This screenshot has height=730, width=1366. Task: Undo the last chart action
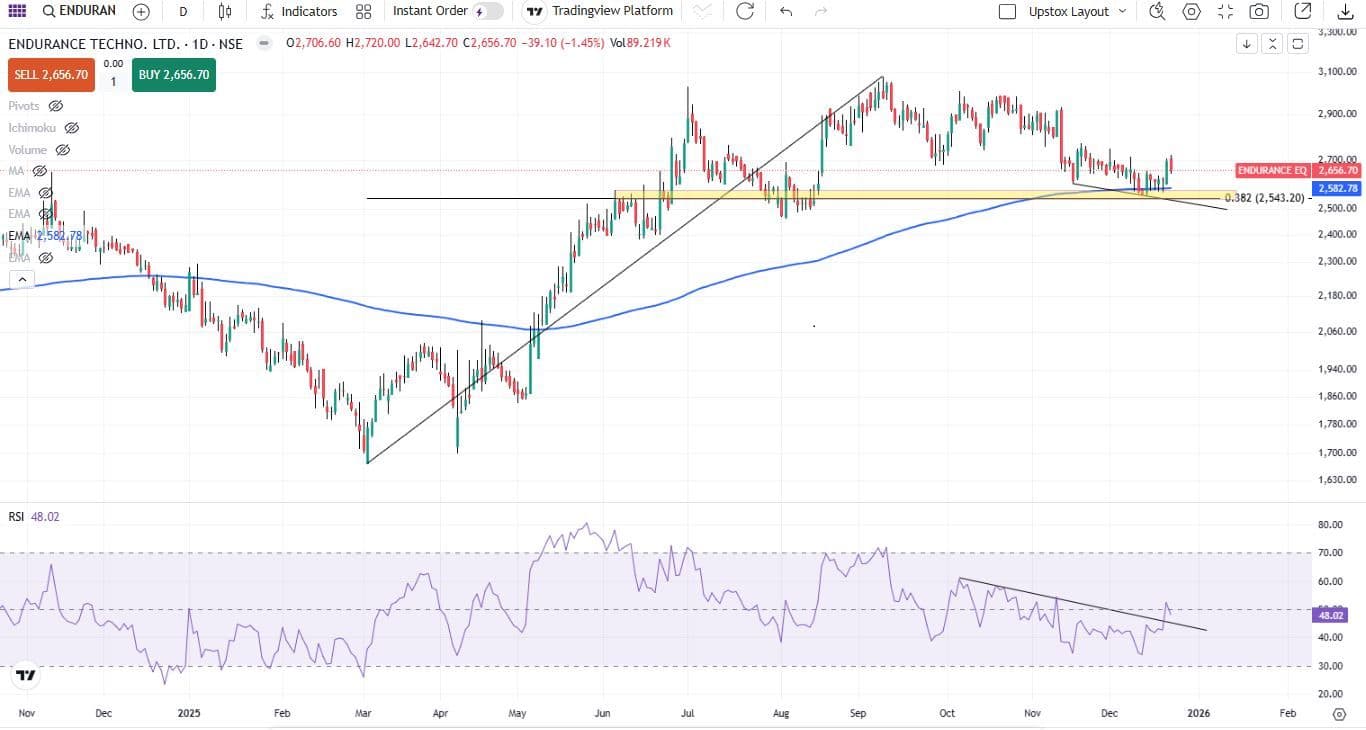[x=786, y=11]
